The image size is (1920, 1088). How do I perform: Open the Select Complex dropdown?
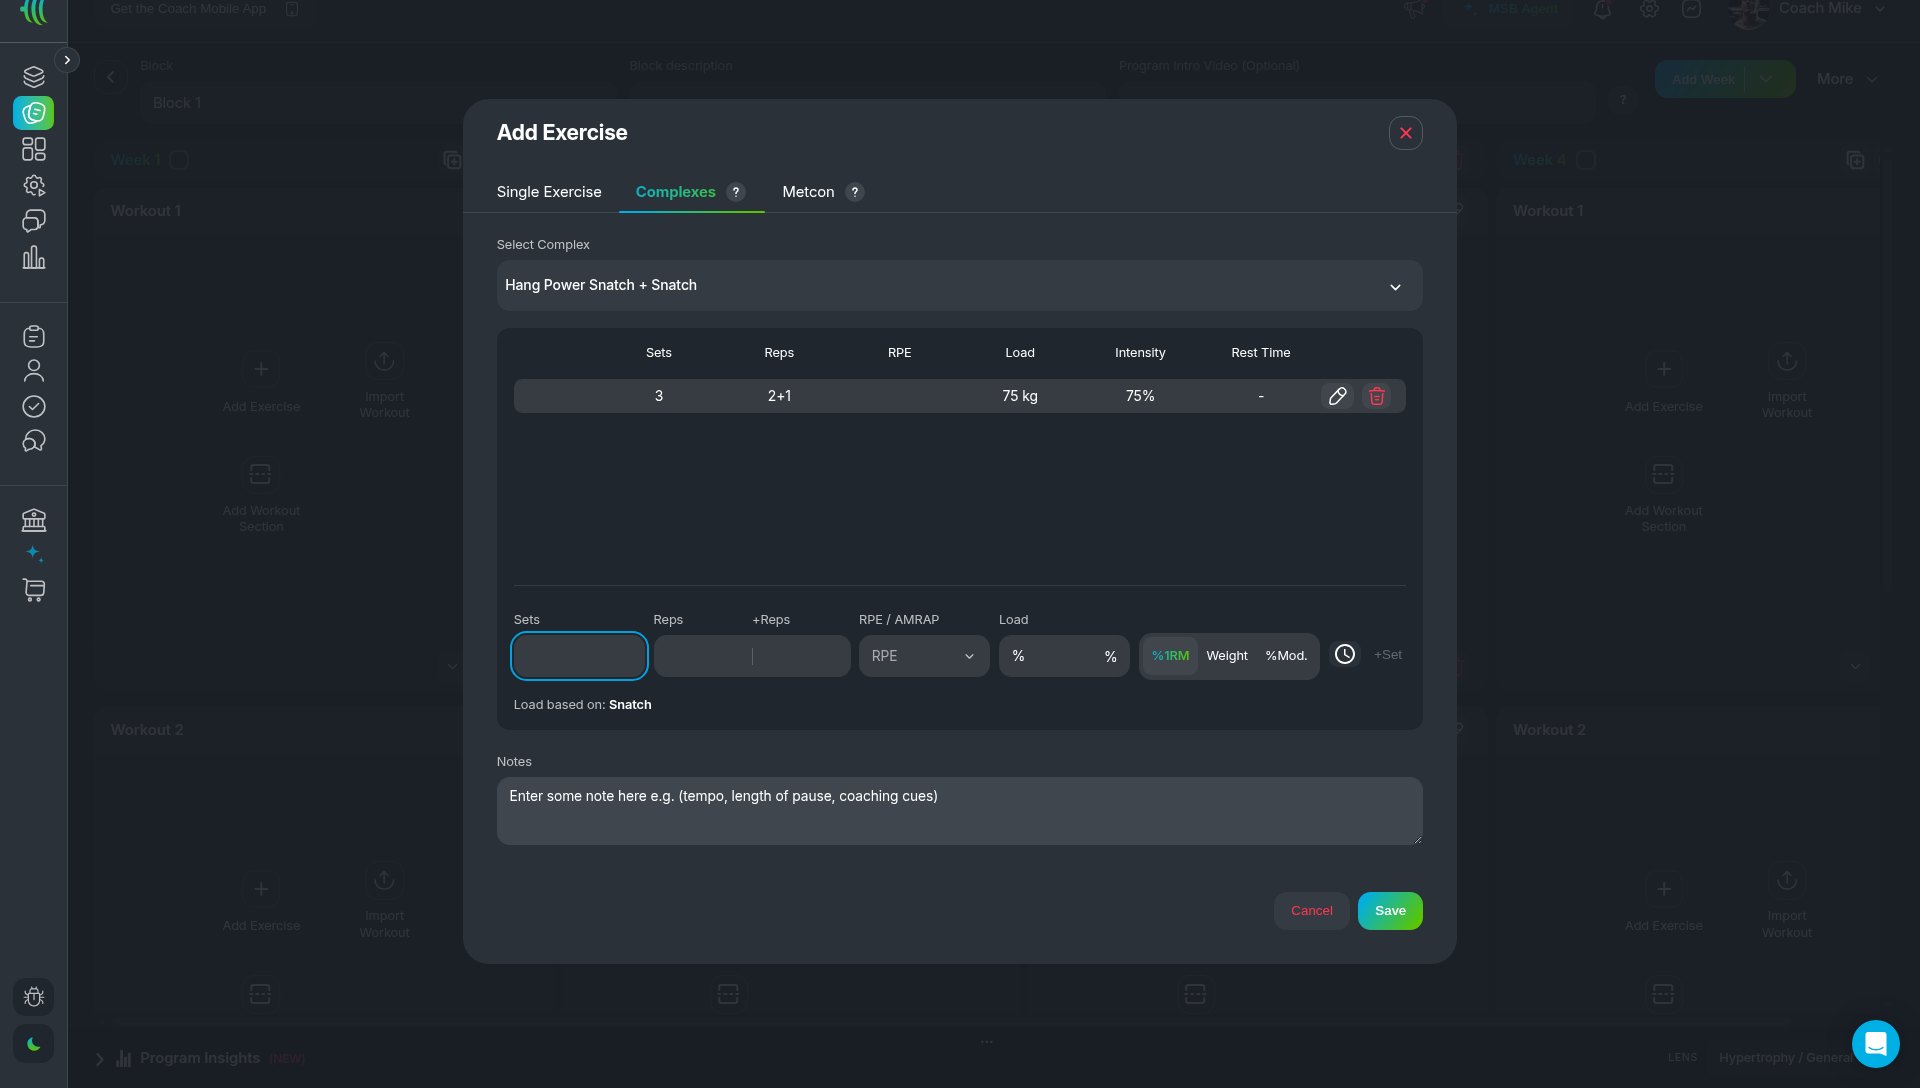959,286
